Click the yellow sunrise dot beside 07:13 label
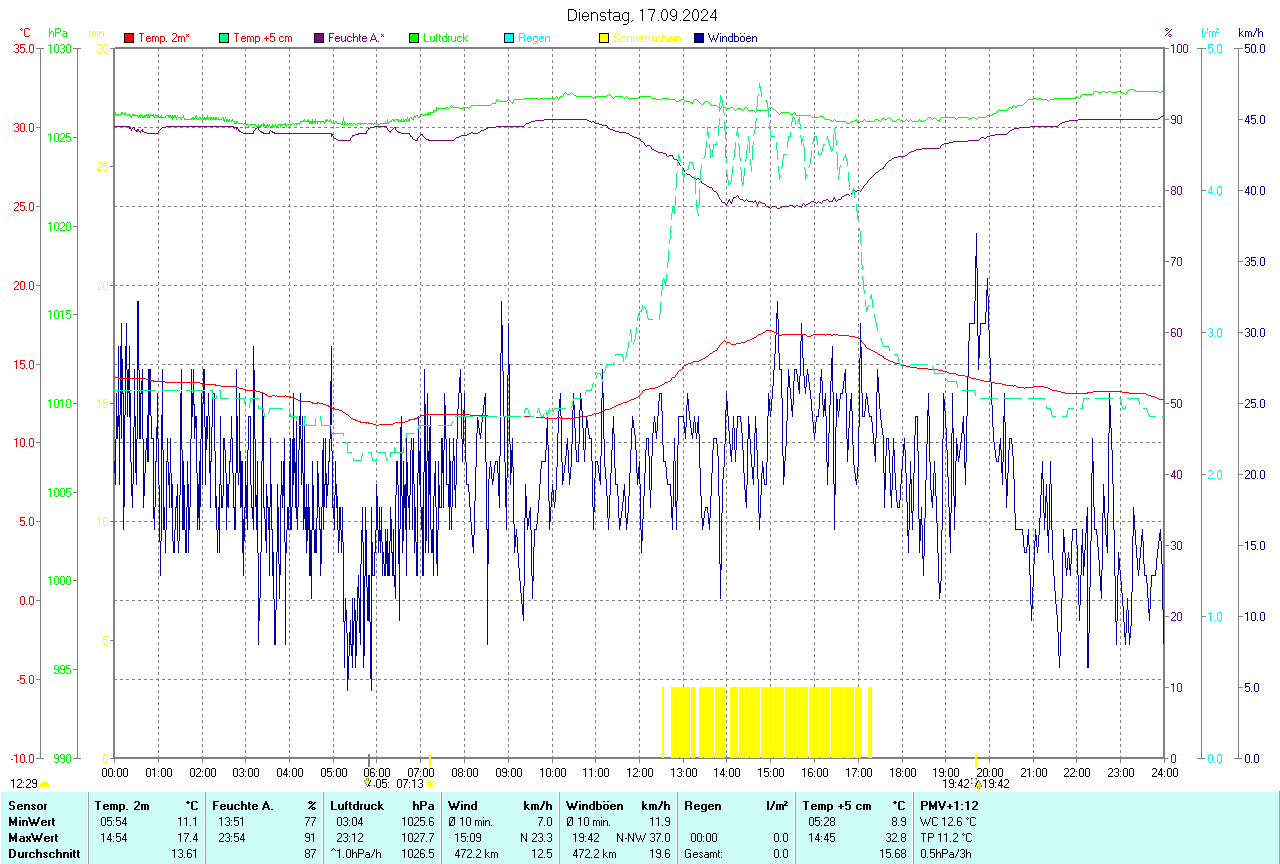1280x864 pixels. coord(430,784)
